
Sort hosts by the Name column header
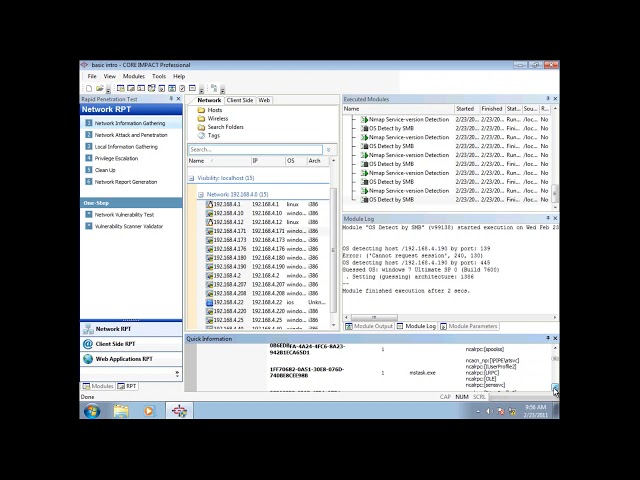[219, 161]
